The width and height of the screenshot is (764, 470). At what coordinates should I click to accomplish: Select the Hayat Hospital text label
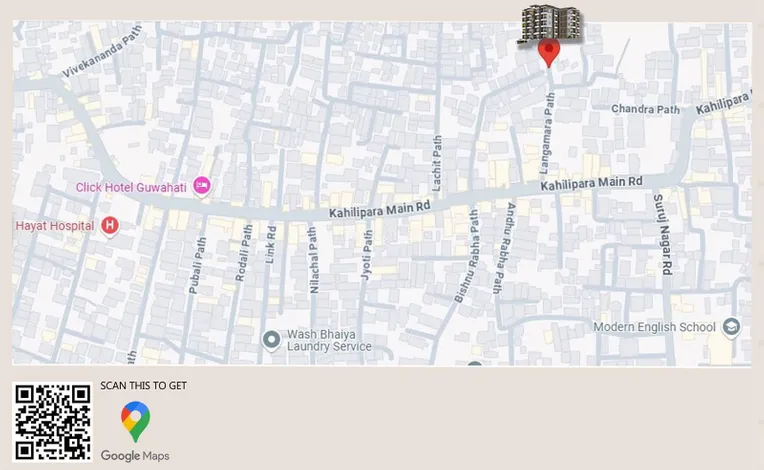coord(55,226)
